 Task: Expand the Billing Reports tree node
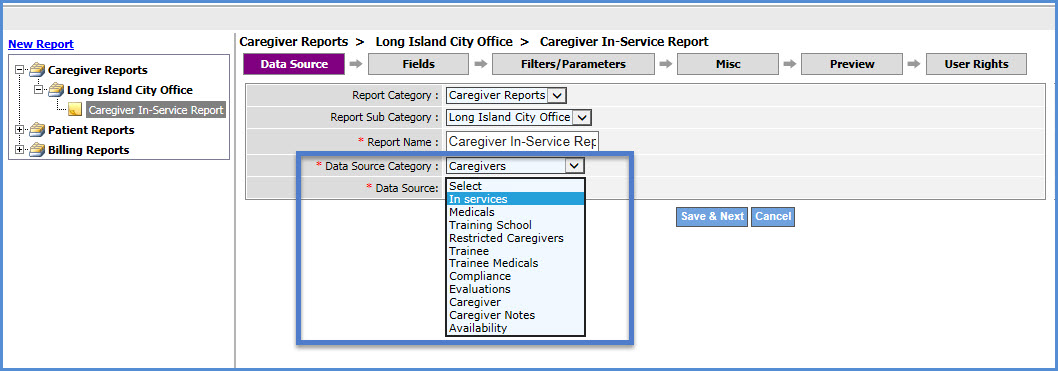coord(19,150)
